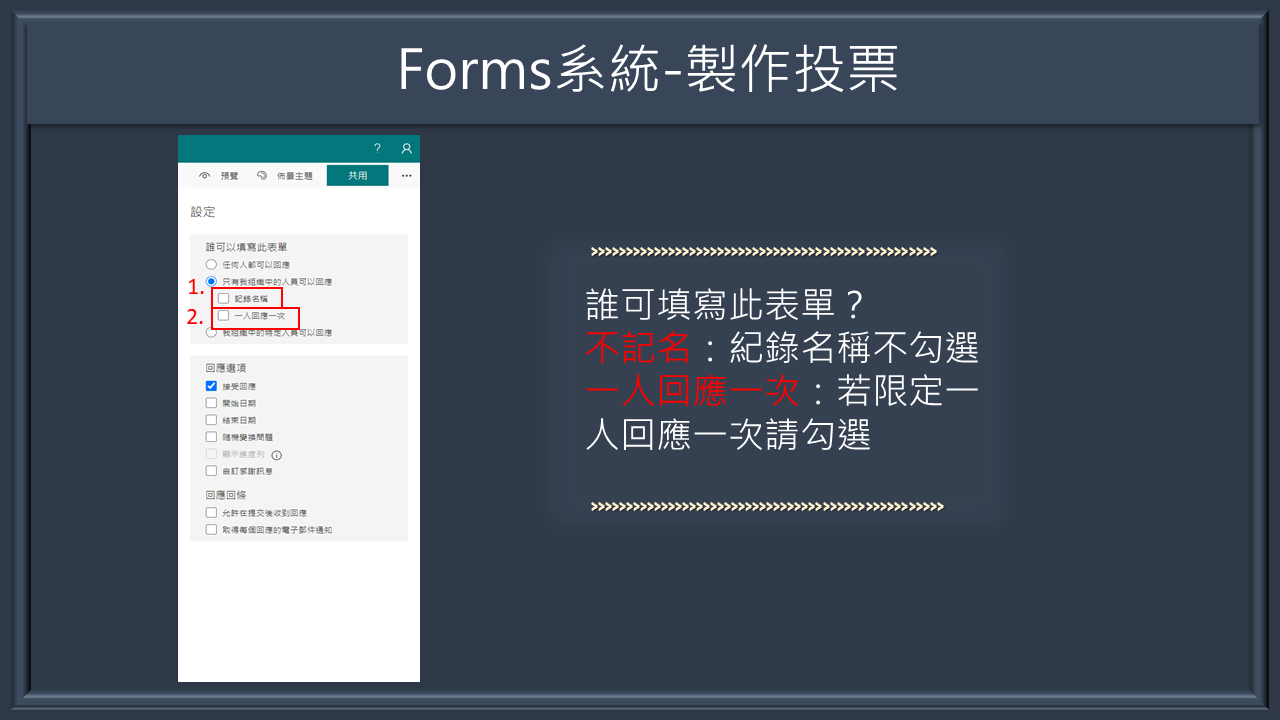Viewport: 1280px width, 720px height.
Task: Click the 預覽 preview eye icon
Action: coord(205,176)
